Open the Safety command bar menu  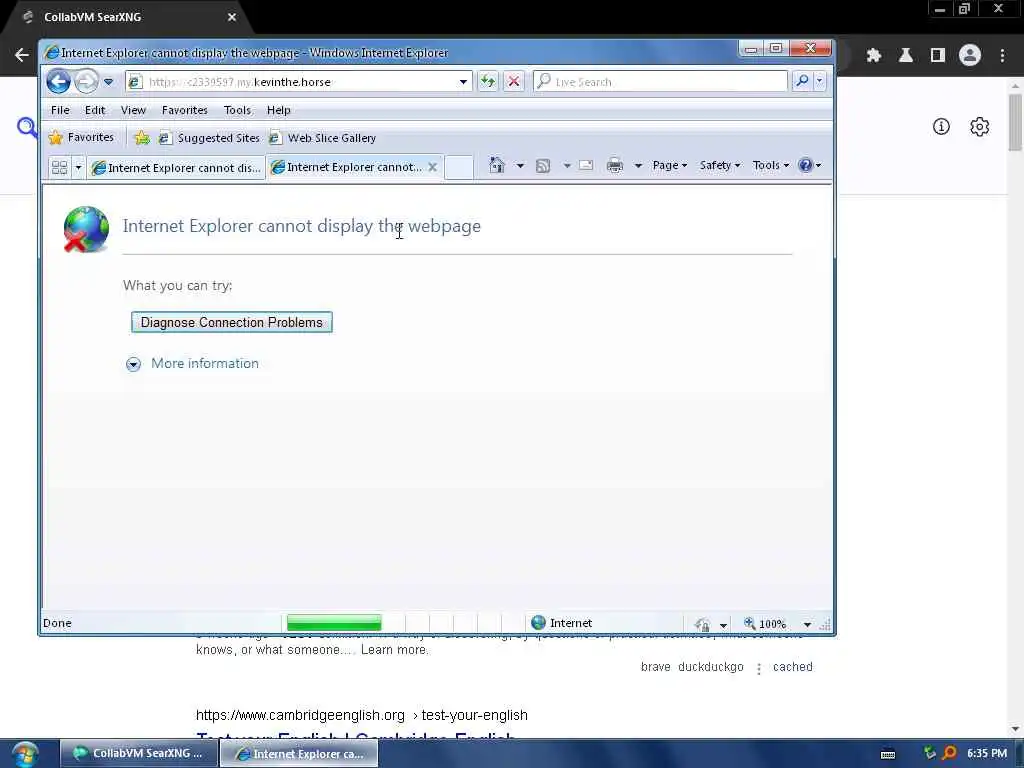(720, 165)
